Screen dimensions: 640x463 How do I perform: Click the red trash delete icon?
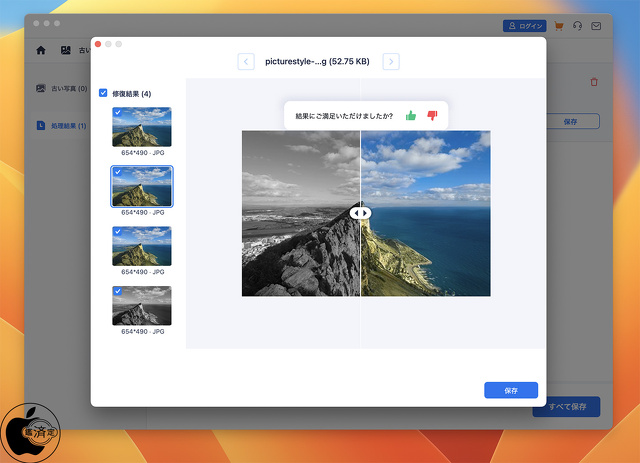pyautogui.click(x=594, y=82)
